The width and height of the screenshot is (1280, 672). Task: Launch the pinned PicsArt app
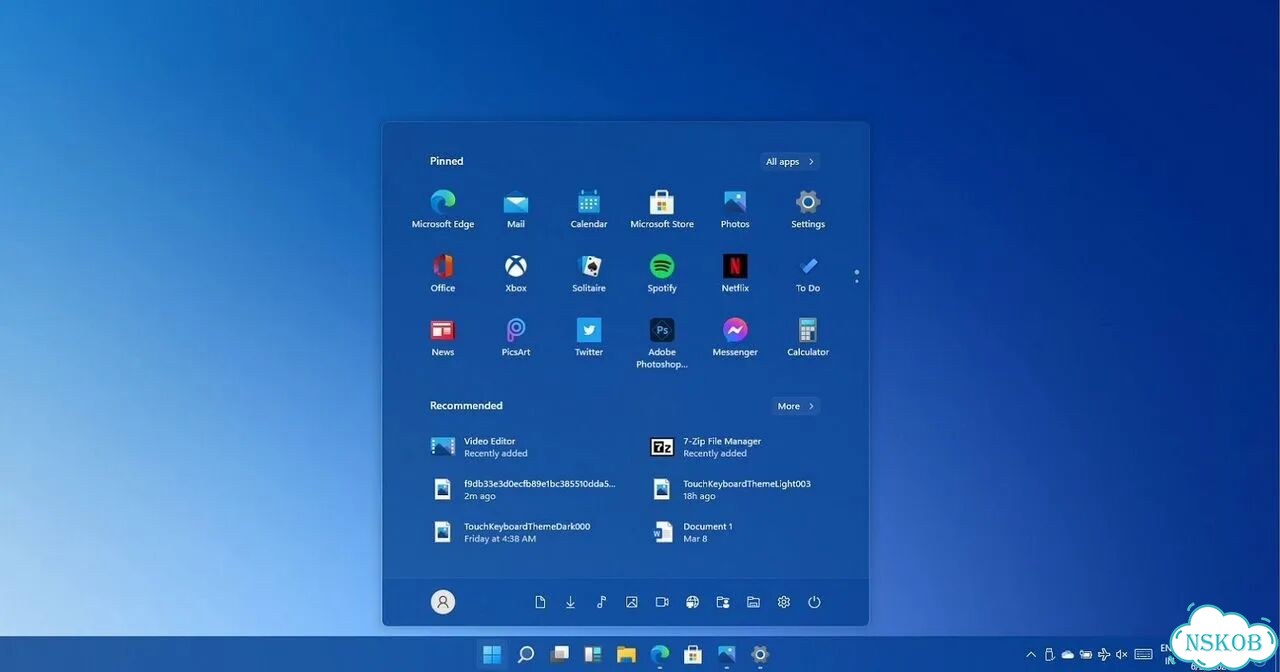click(x=516, y=338)
